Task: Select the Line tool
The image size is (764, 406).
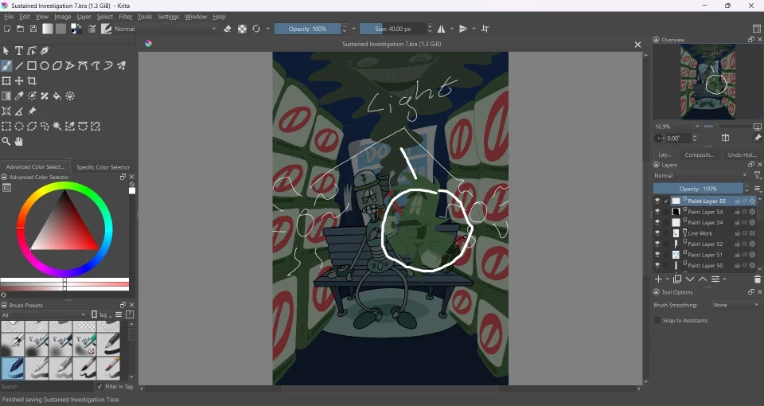Action: coord(19,66)
